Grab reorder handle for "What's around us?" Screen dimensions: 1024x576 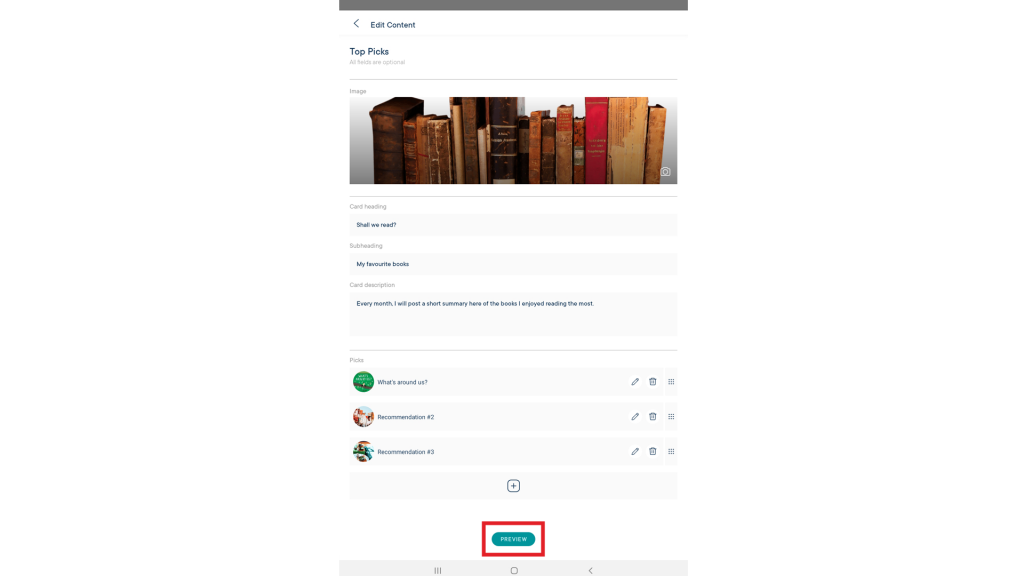671,381
